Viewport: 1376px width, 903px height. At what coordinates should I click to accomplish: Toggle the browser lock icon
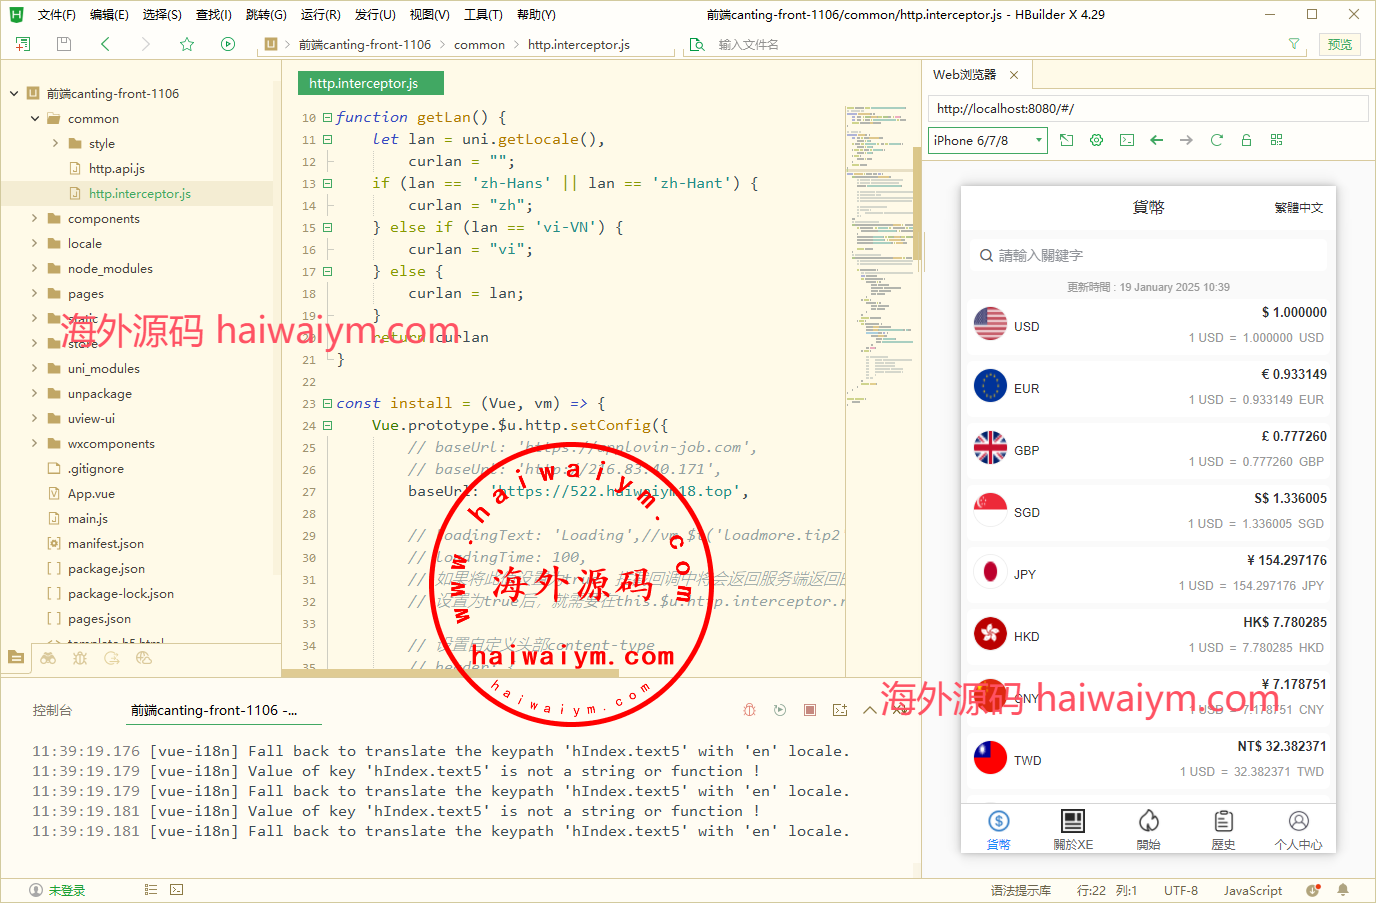(x=1246, y=140)
